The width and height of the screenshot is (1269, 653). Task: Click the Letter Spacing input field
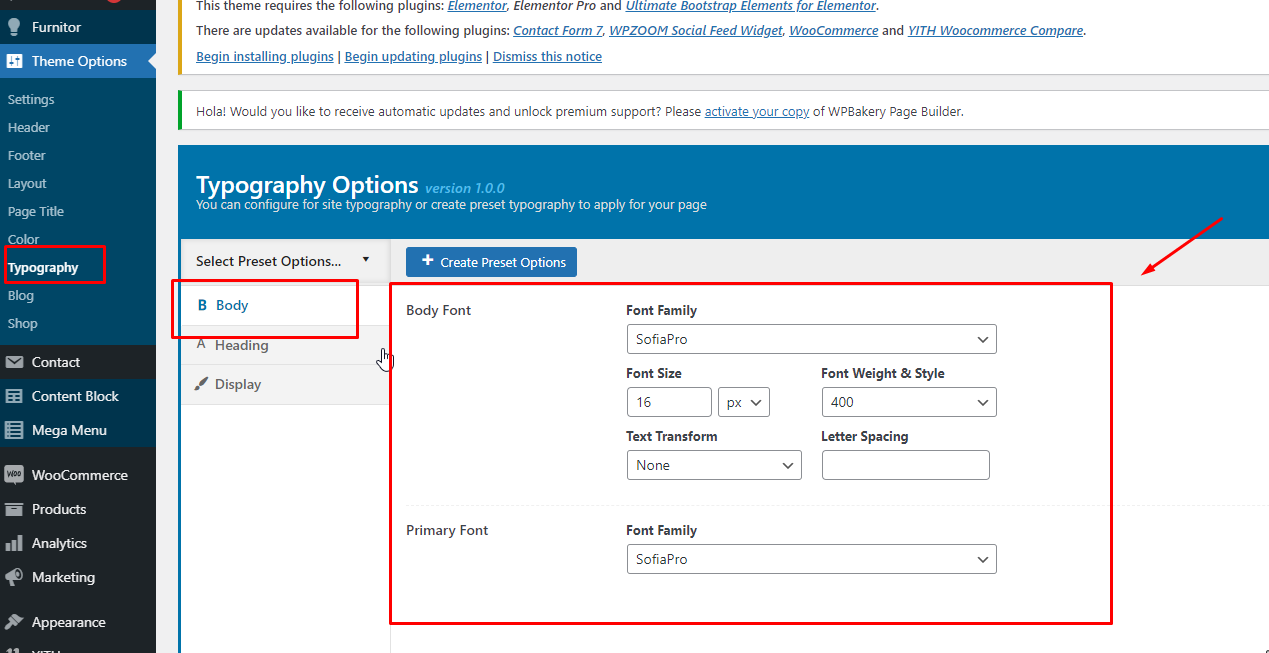click(906, 465)
